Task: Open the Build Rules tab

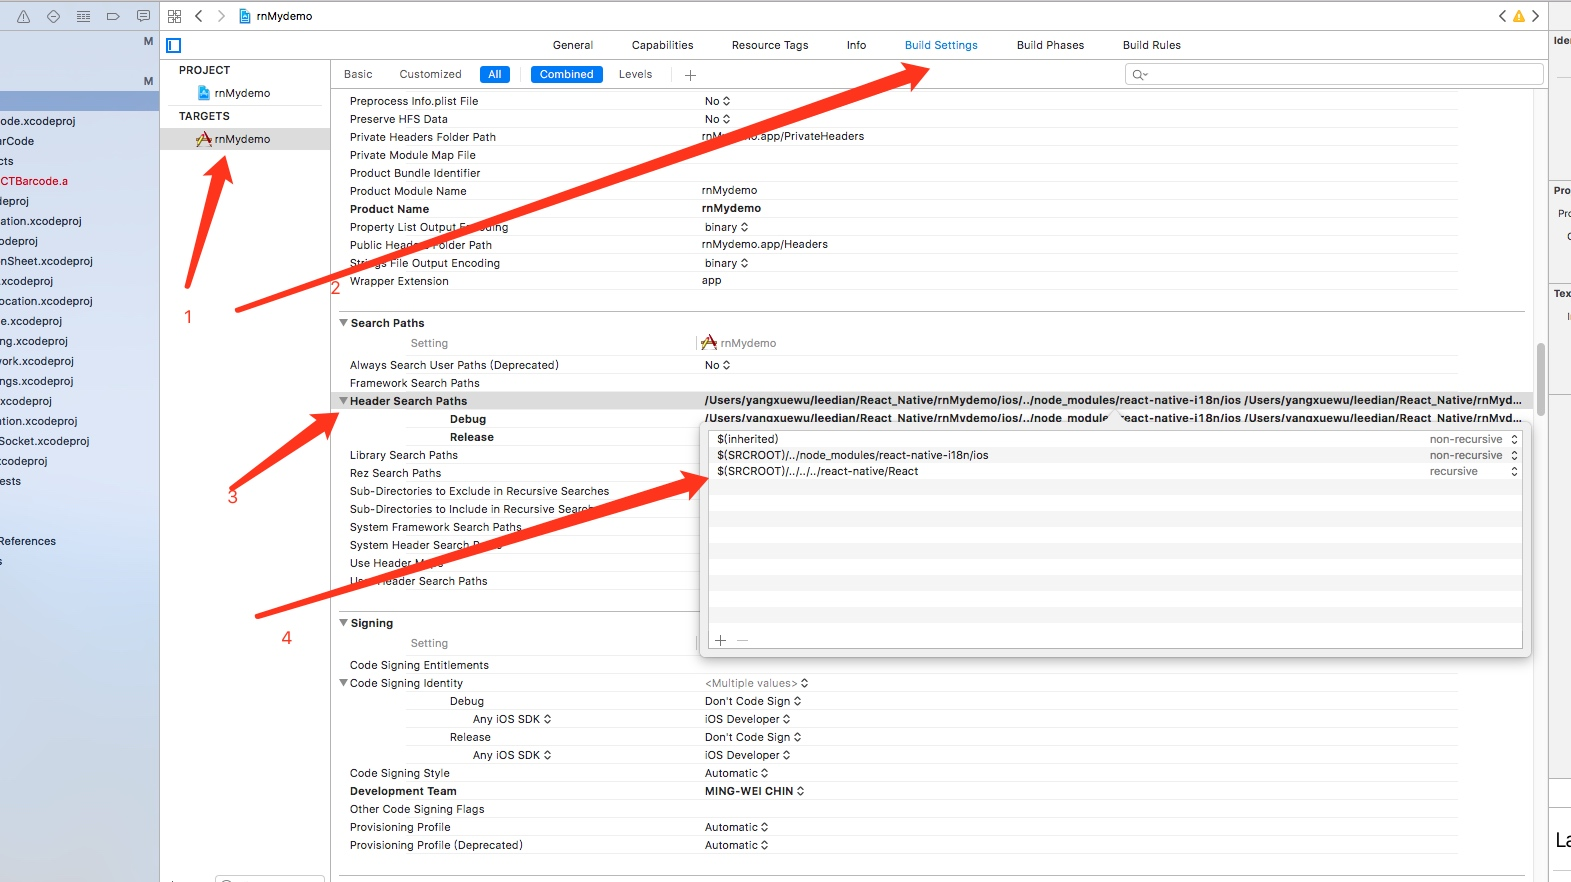Action: point(1151,45)
